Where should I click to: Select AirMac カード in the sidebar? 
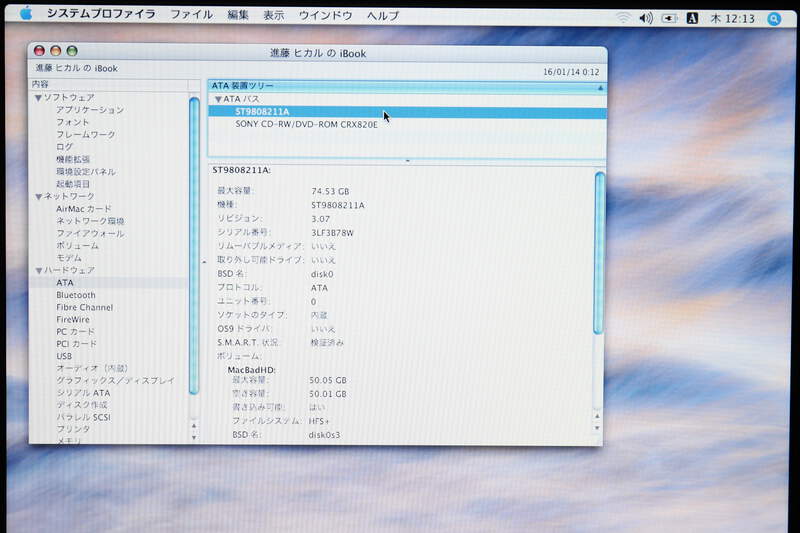coord(84,209)
